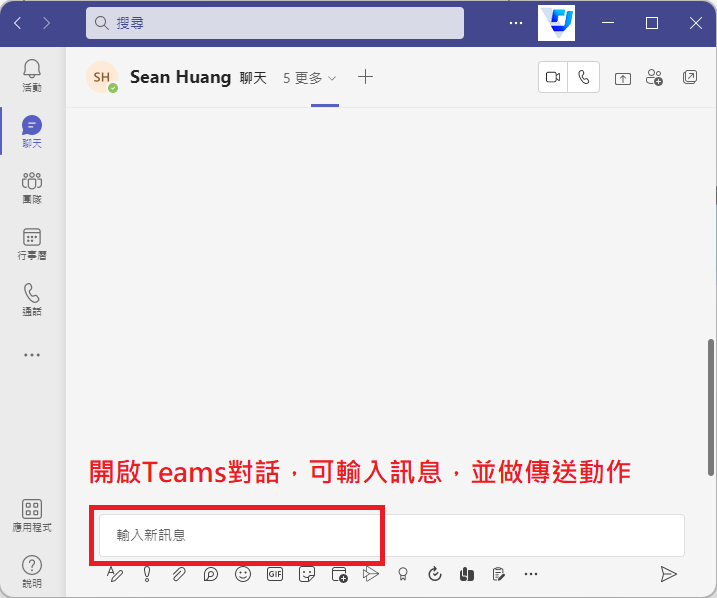Pop out the chat window
The width and height of the screenshot is (717, 598).
click(x=690, y=77)
